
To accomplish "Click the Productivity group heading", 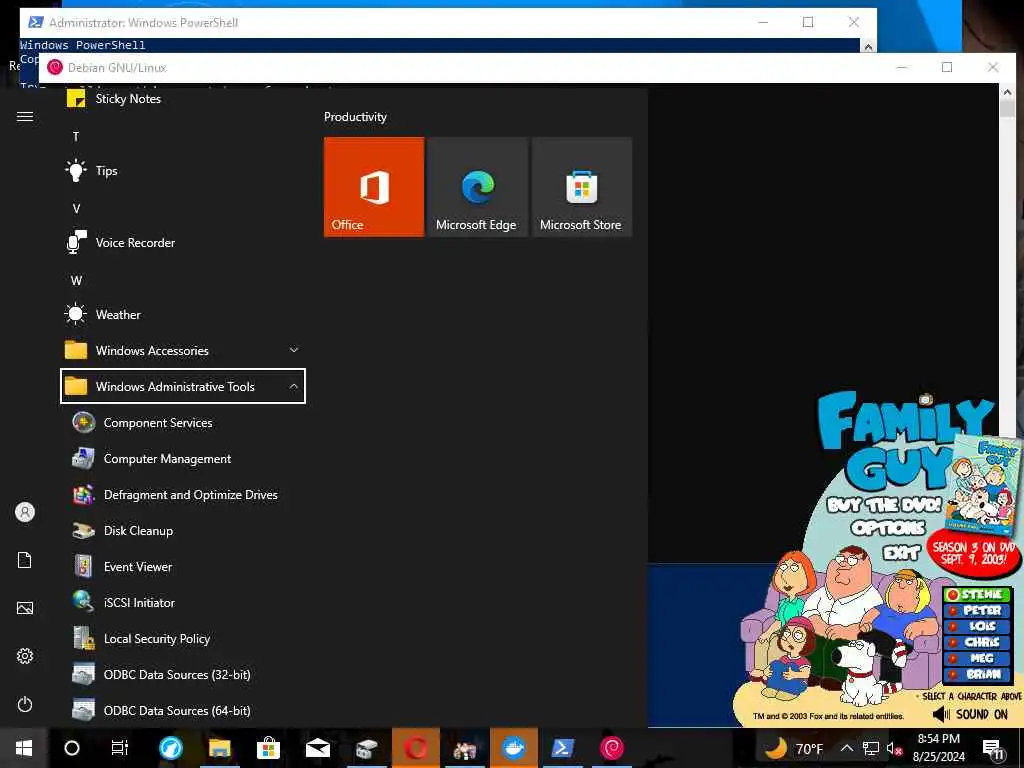I will point(355,117).
